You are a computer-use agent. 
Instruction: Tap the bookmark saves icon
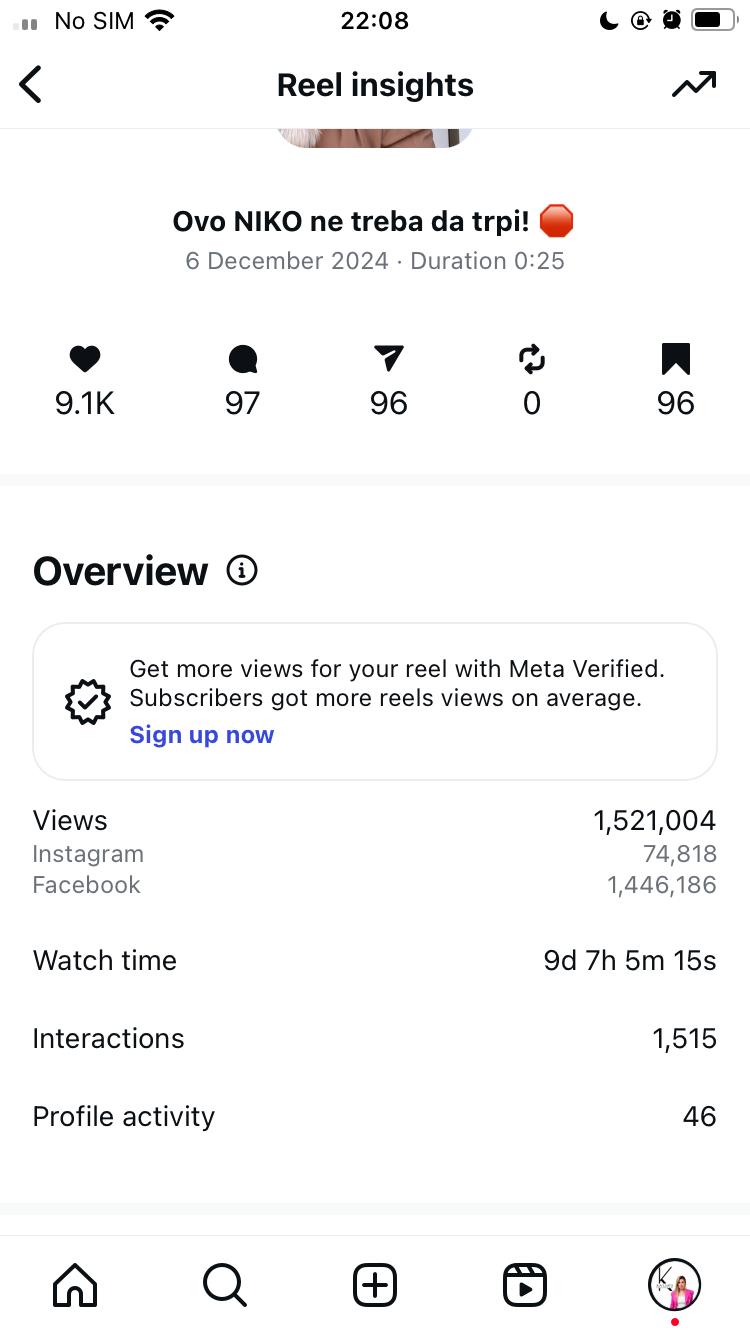click(675, 359)
